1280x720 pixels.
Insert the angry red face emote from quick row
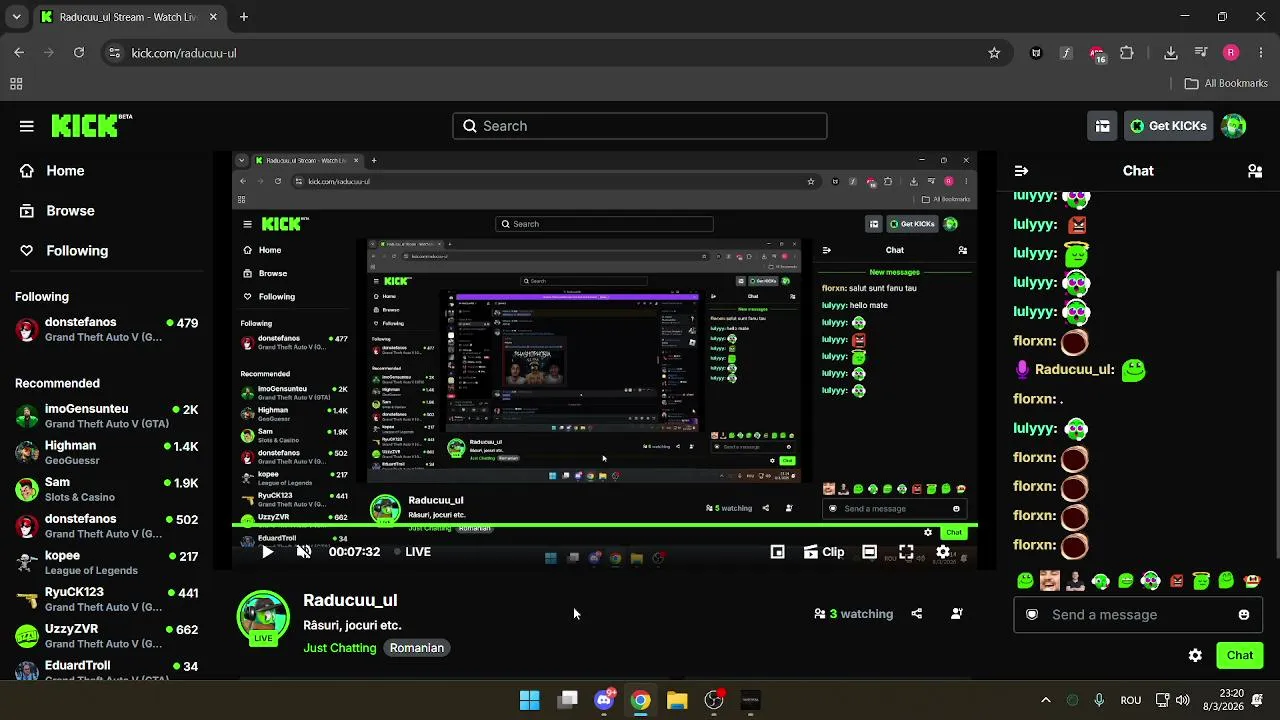tap(1176, 581)
